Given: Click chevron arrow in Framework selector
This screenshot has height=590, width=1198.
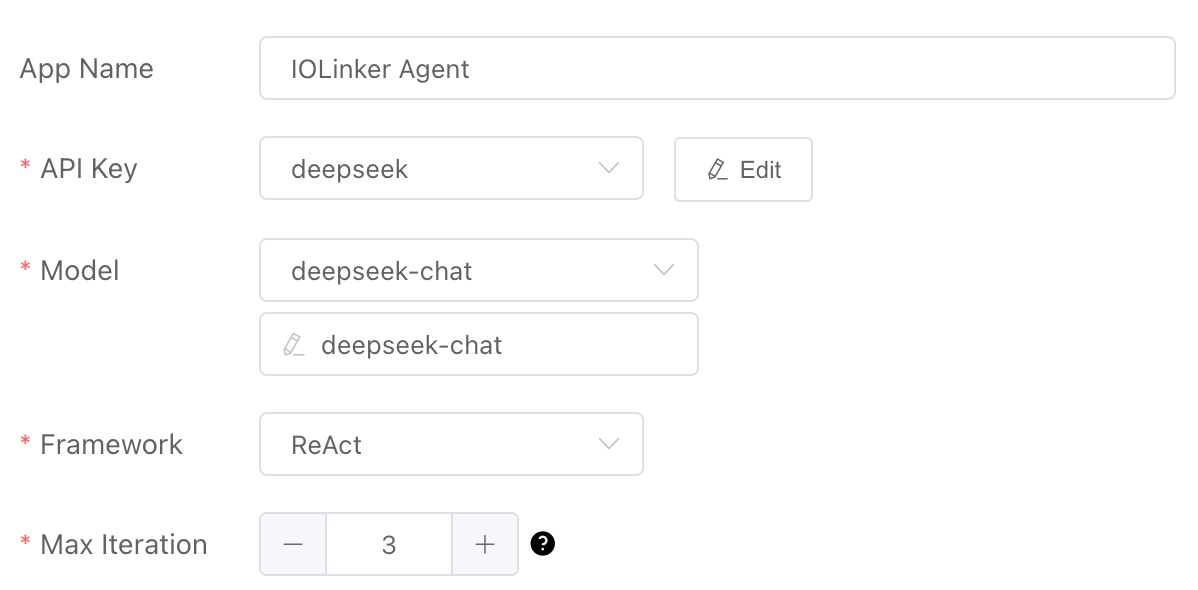Looking at the screenshot, I should pyautogui.click(x=608, y=444).
